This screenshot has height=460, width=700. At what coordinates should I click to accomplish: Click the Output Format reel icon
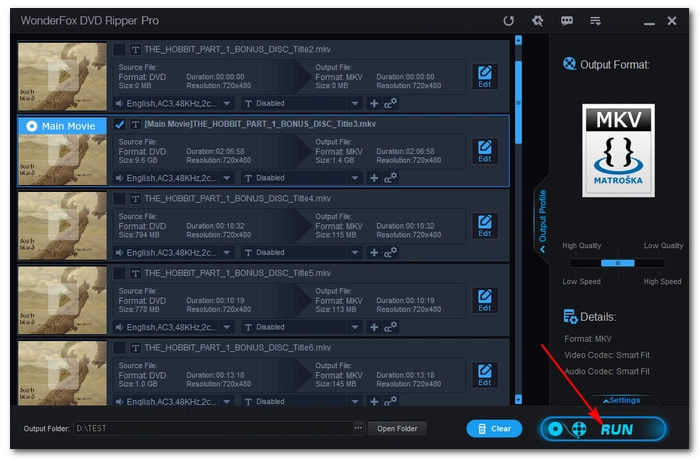pos(569,64)
